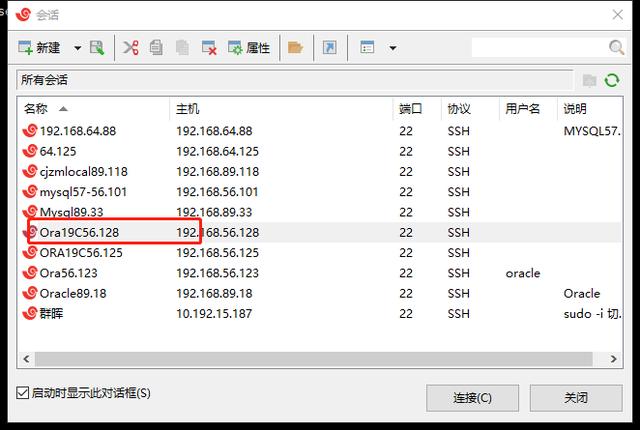
Task: Click the save session icon
Action: (97, 48)
